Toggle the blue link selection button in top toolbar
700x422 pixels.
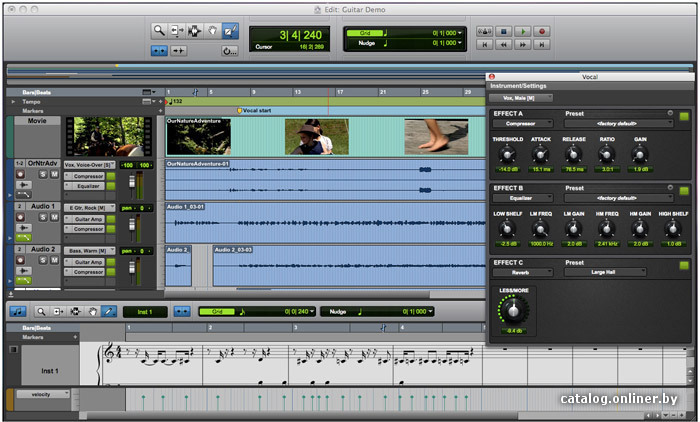point(159,51)
